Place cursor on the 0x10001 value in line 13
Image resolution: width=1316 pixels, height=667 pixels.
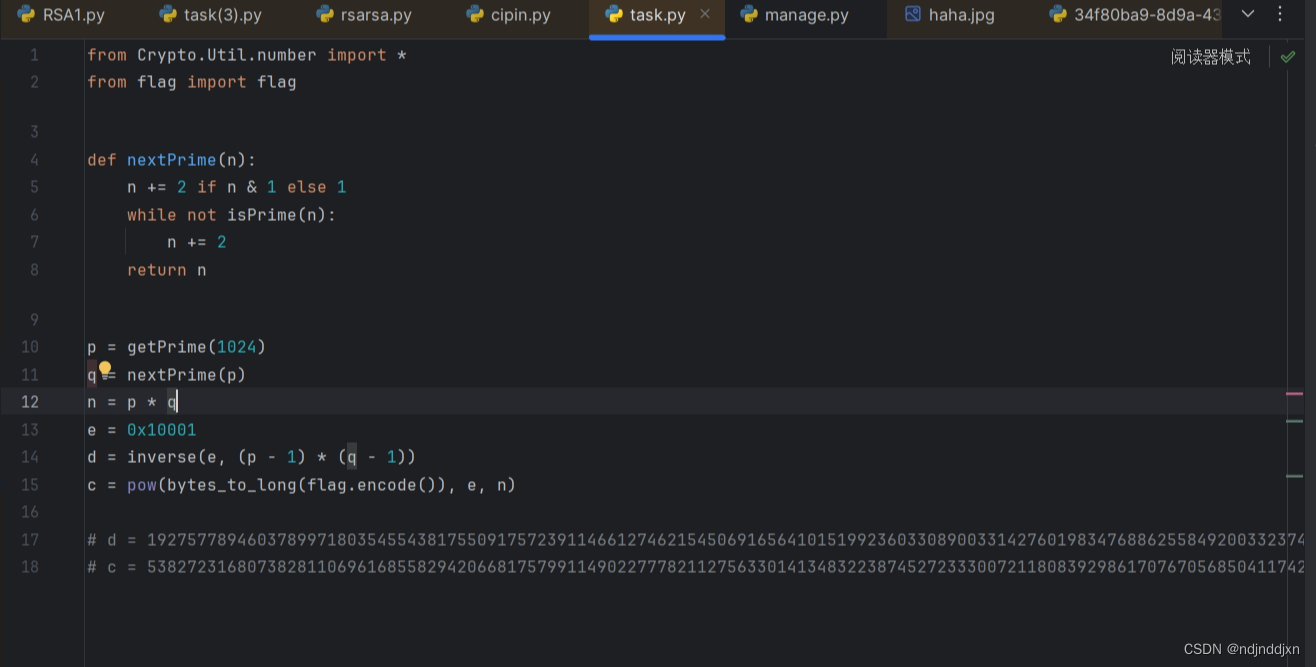tap(161, 429)
